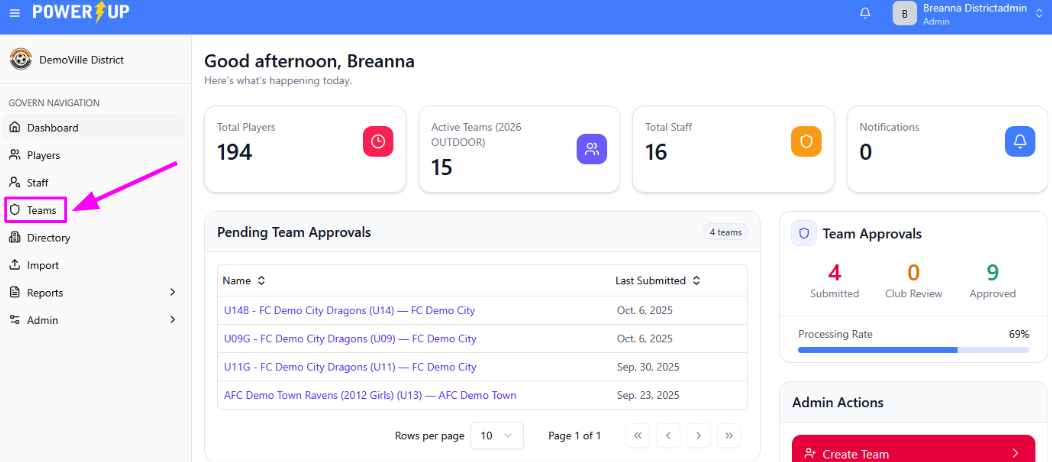Viewport: 1052px width, 462px height.
Task: Click the Sep. 30, 2025 date cell
Action: (x=648, y=367)
